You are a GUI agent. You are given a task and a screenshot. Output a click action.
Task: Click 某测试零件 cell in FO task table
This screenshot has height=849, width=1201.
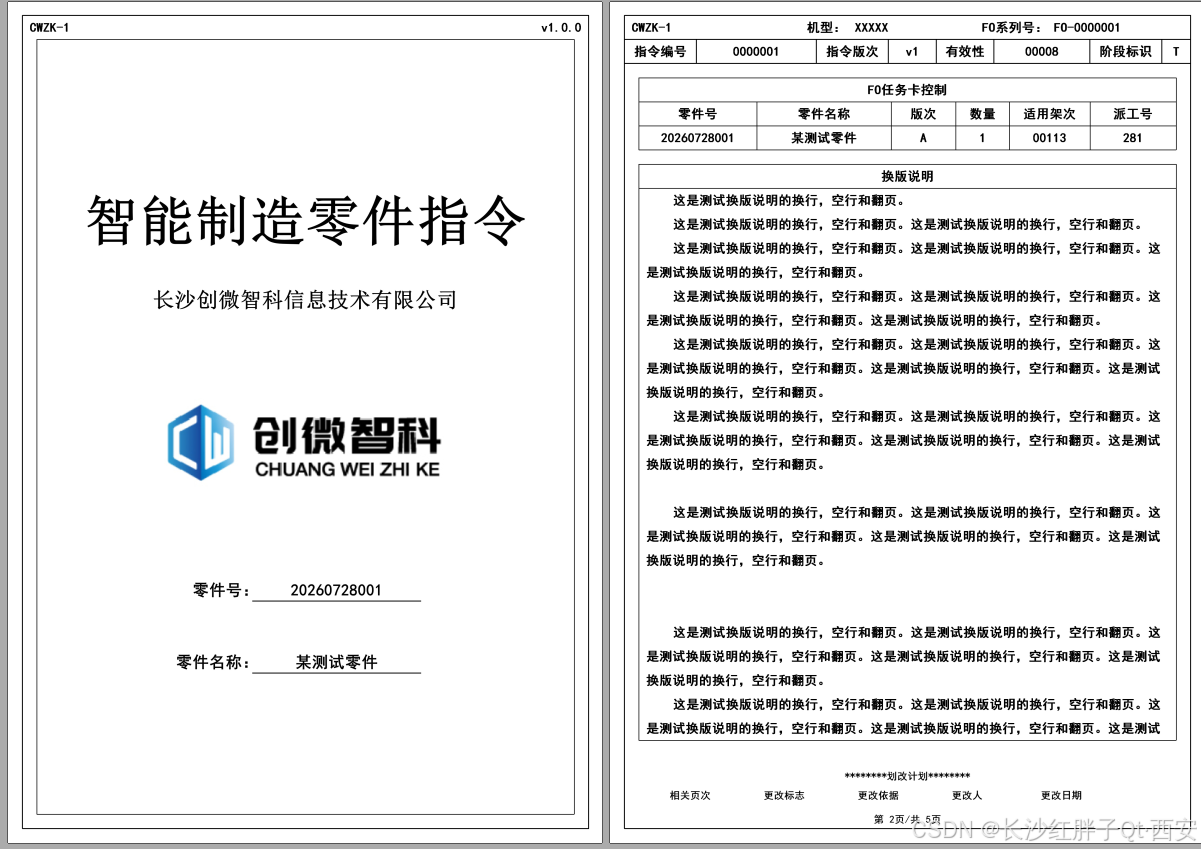pyautogui.click(x=824, y=138)
